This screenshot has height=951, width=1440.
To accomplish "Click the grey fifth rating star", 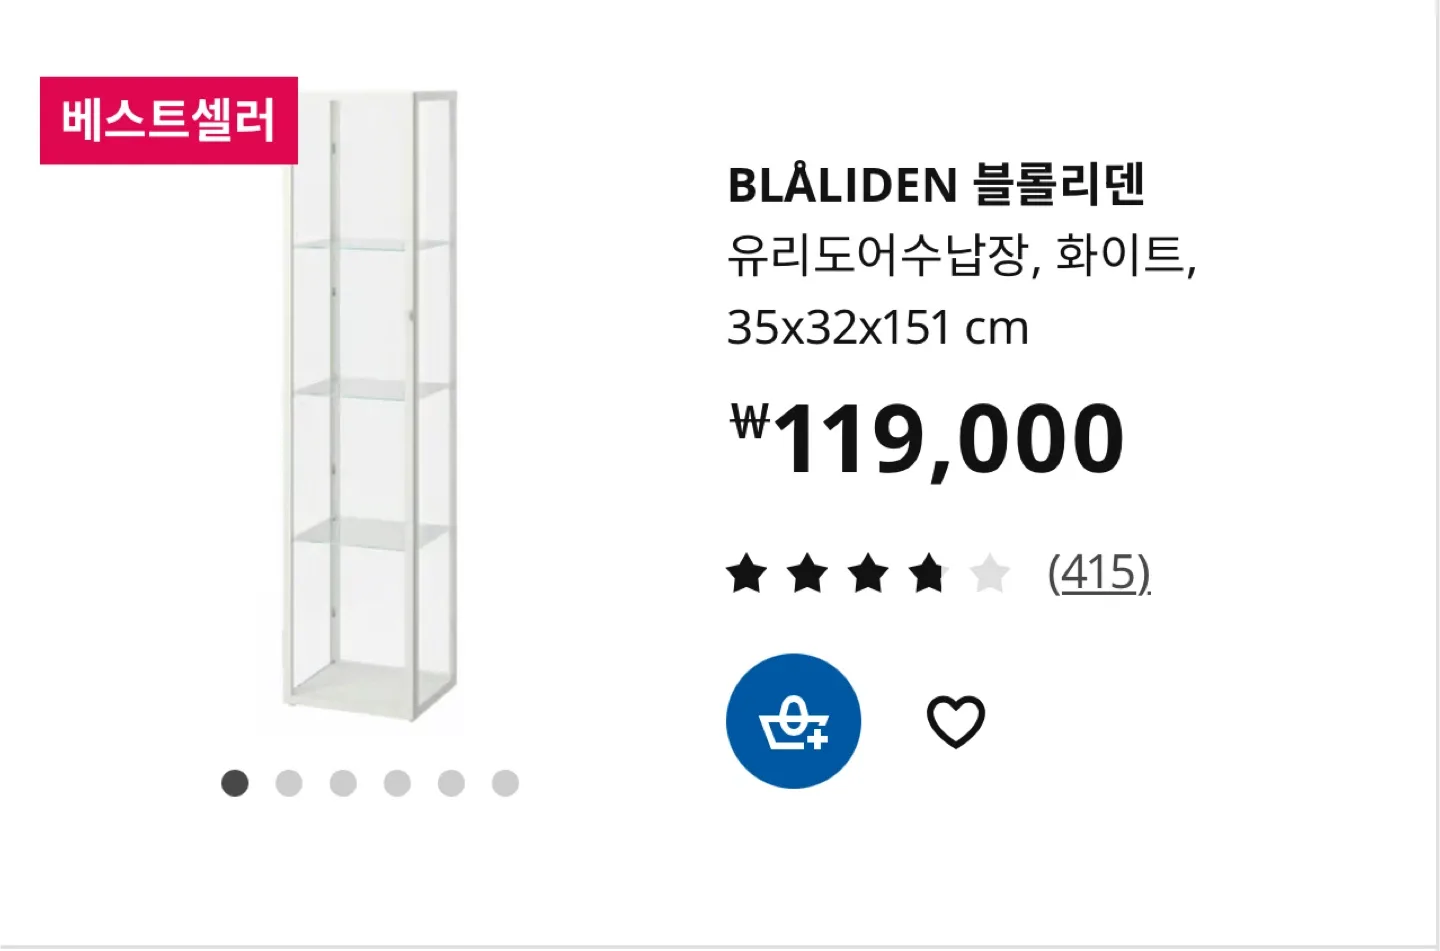I will 989,574.
